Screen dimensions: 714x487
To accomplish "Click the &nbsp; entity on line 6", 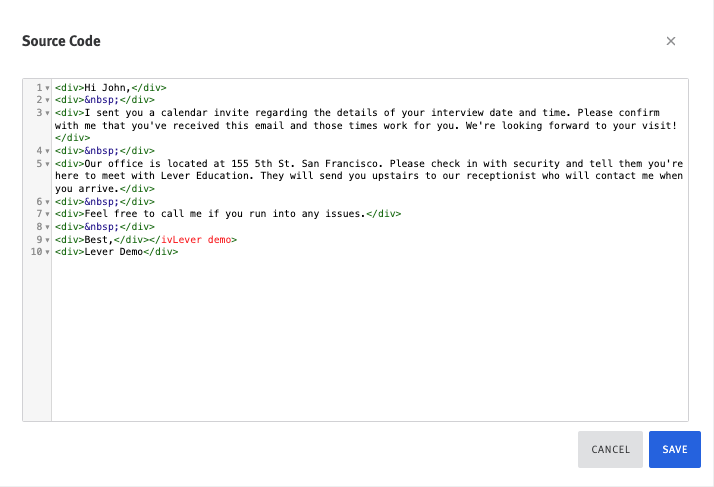I will pyautogui.click(x=102, y=202).
